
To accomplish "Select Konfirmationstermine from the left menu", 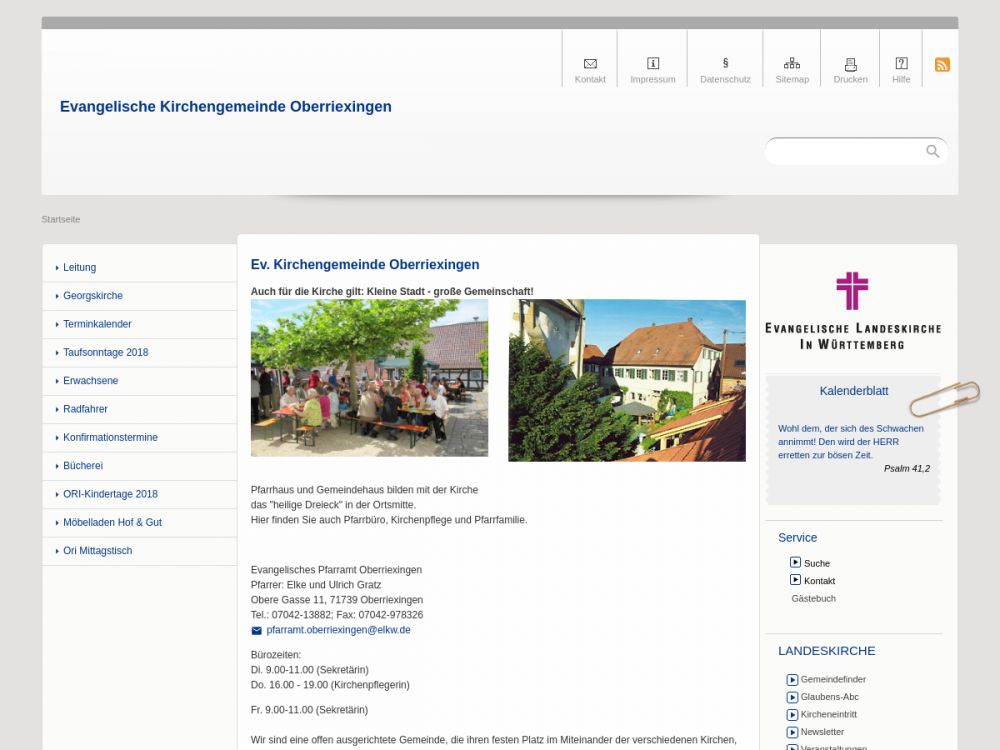I will point(110,438).
